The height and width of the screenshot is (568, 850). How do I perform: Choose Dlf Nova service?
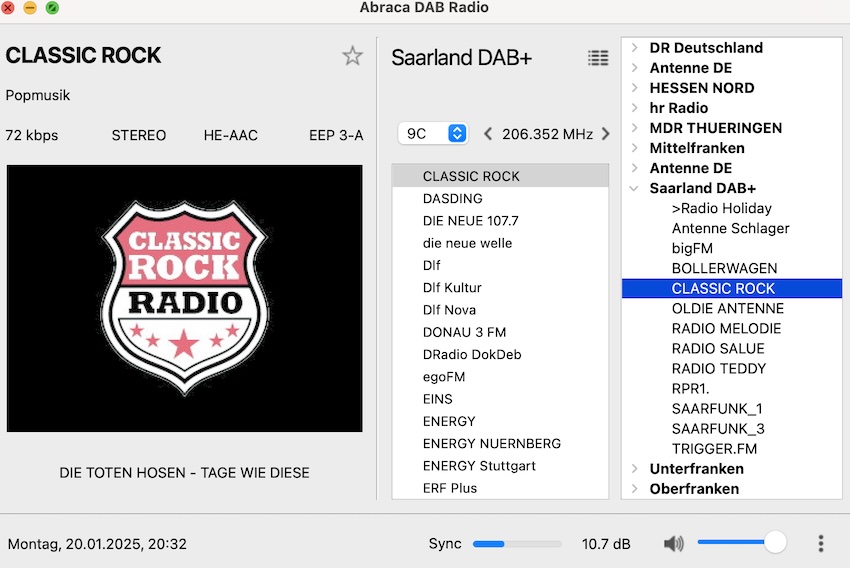[x=500, y=309]
